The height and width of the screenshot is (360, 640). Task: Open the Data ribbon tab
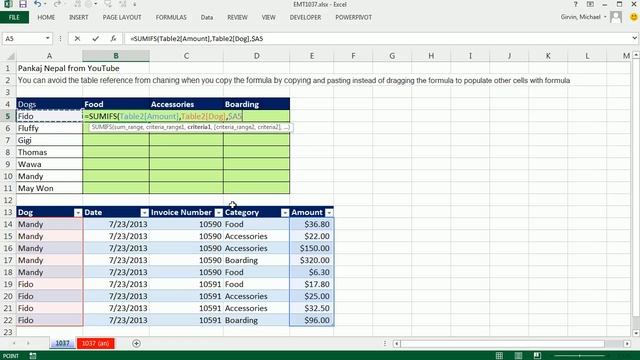[207, 18]
